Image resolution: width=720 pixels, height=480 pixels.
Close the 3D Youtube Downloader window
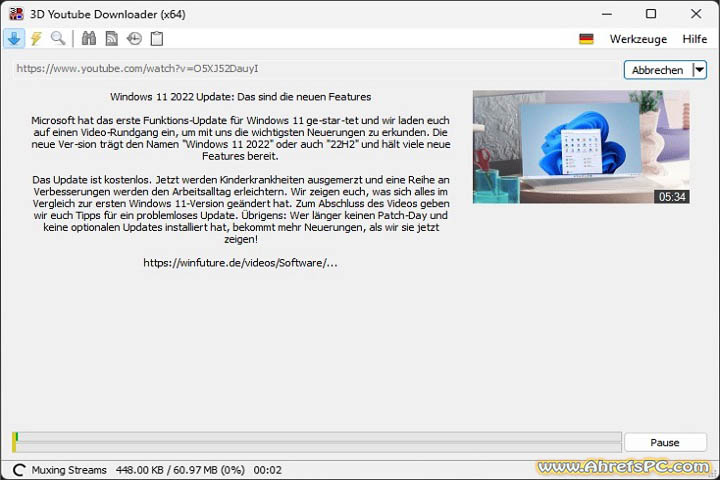[696, 14]
